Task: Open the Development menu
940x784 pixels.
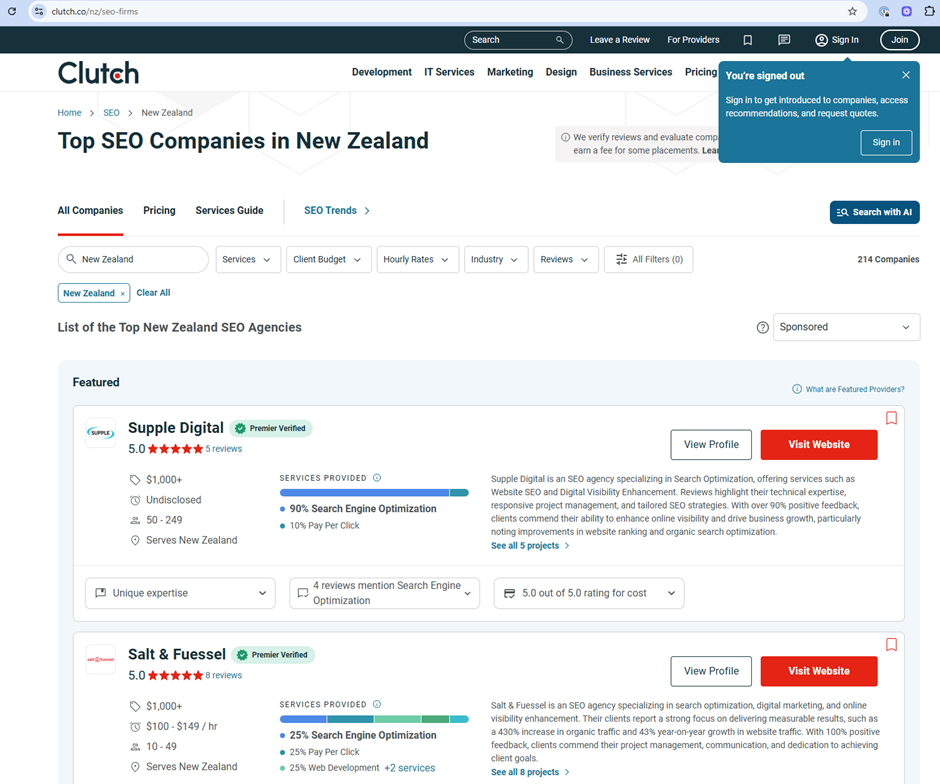Action: (382, 72)
